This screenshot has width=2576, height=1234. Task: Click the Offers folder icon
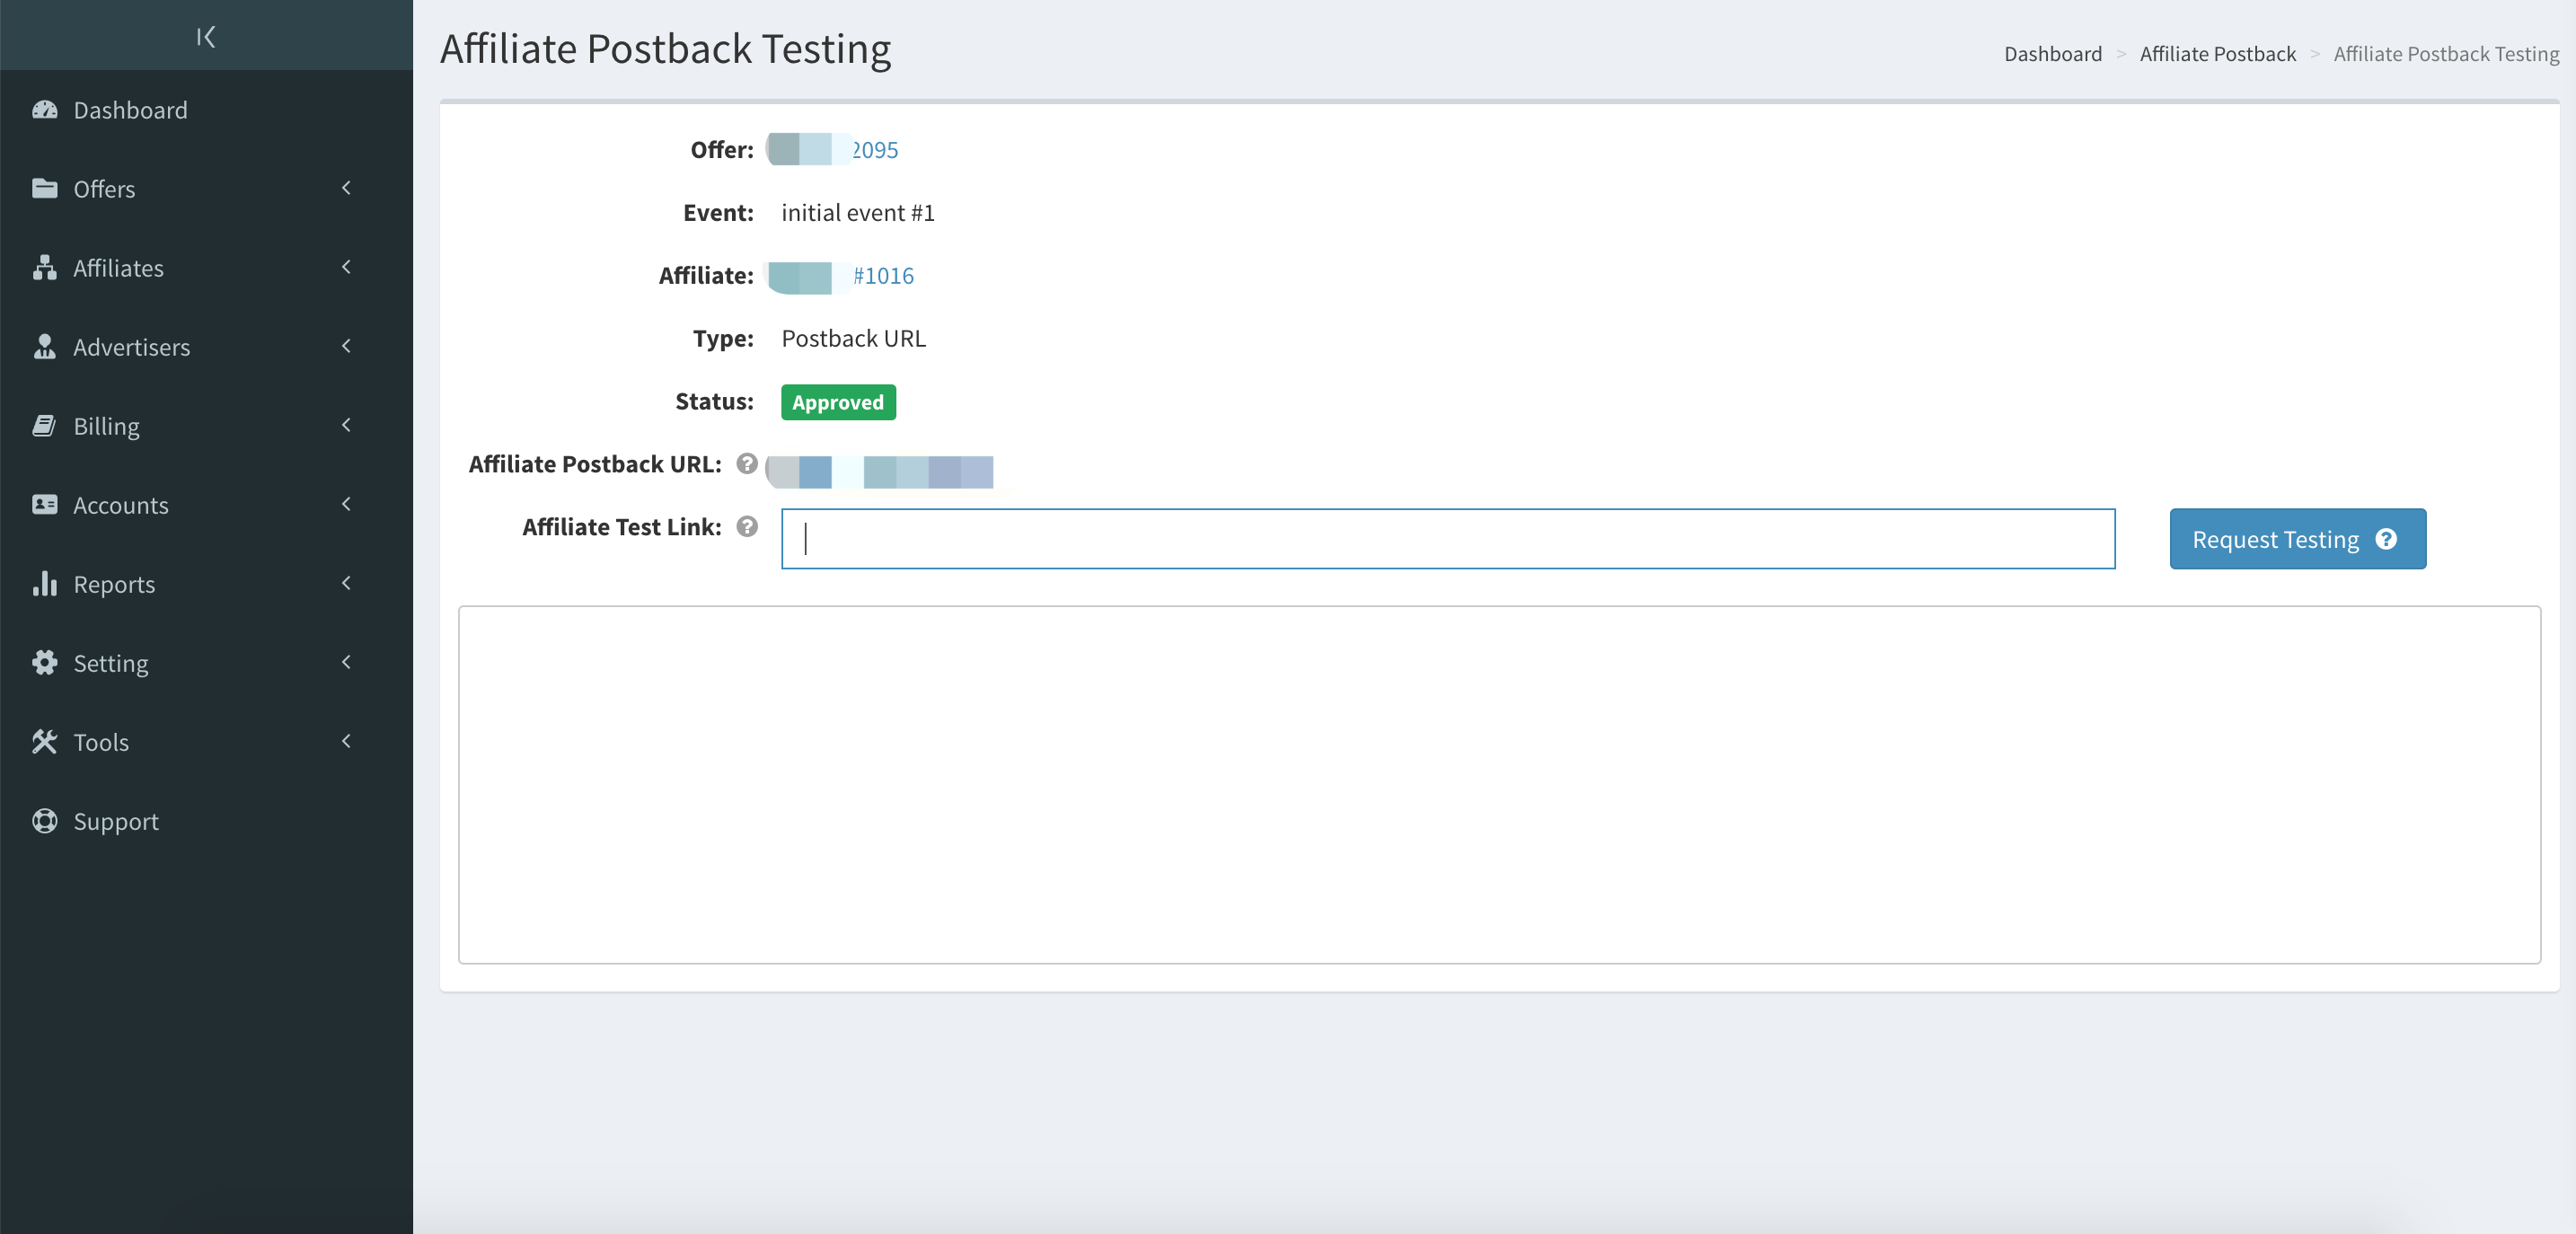point(45,189)
